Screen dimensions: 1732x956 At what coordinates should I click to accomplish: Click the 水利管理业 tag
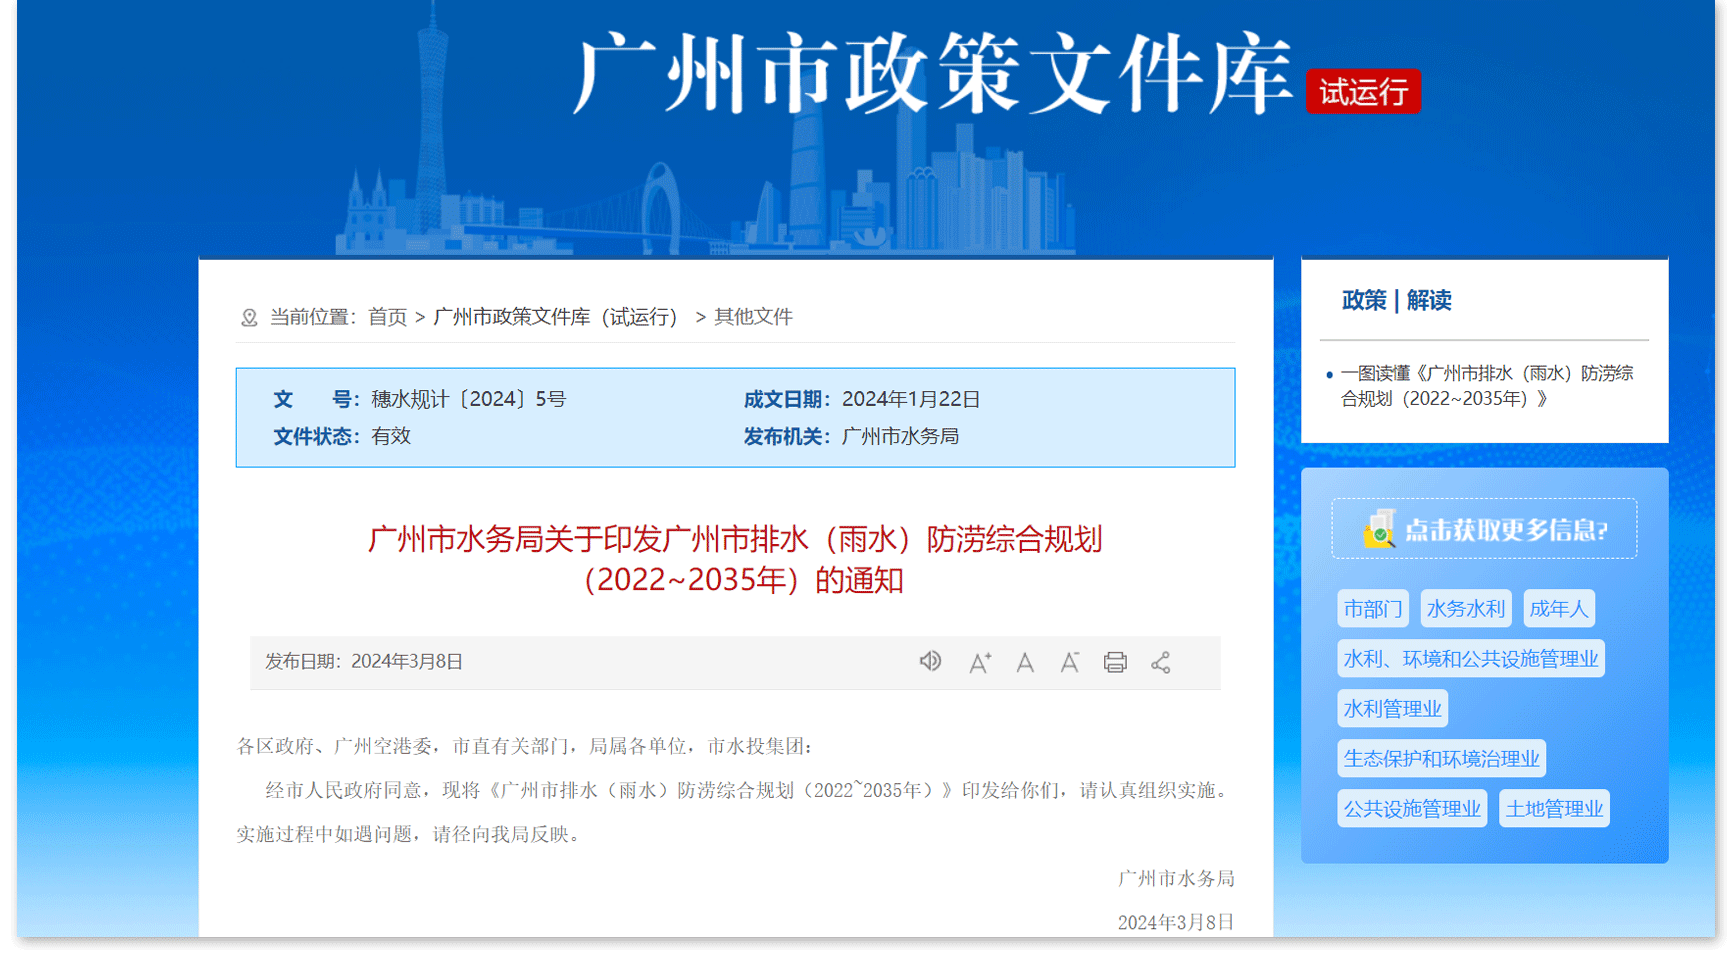[1392, 708]
